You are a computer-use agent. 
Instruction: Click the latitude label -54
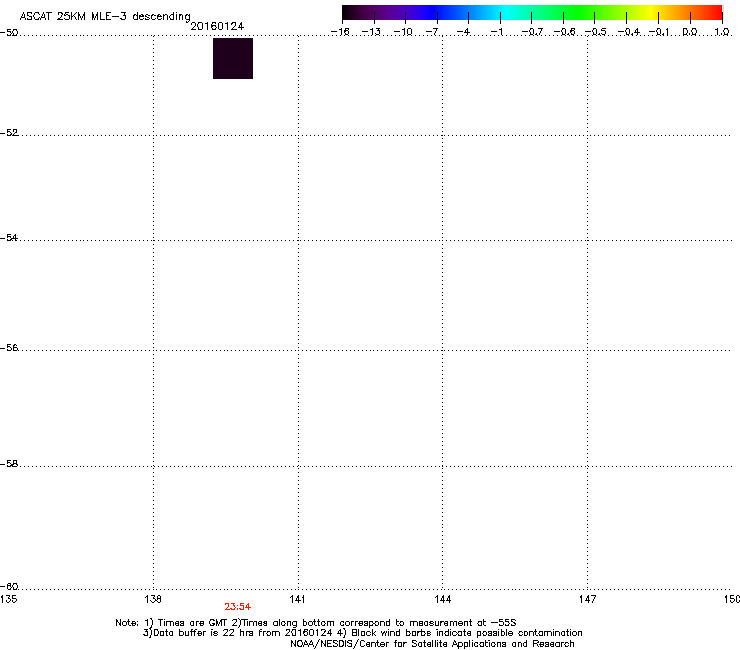[9, 237]
